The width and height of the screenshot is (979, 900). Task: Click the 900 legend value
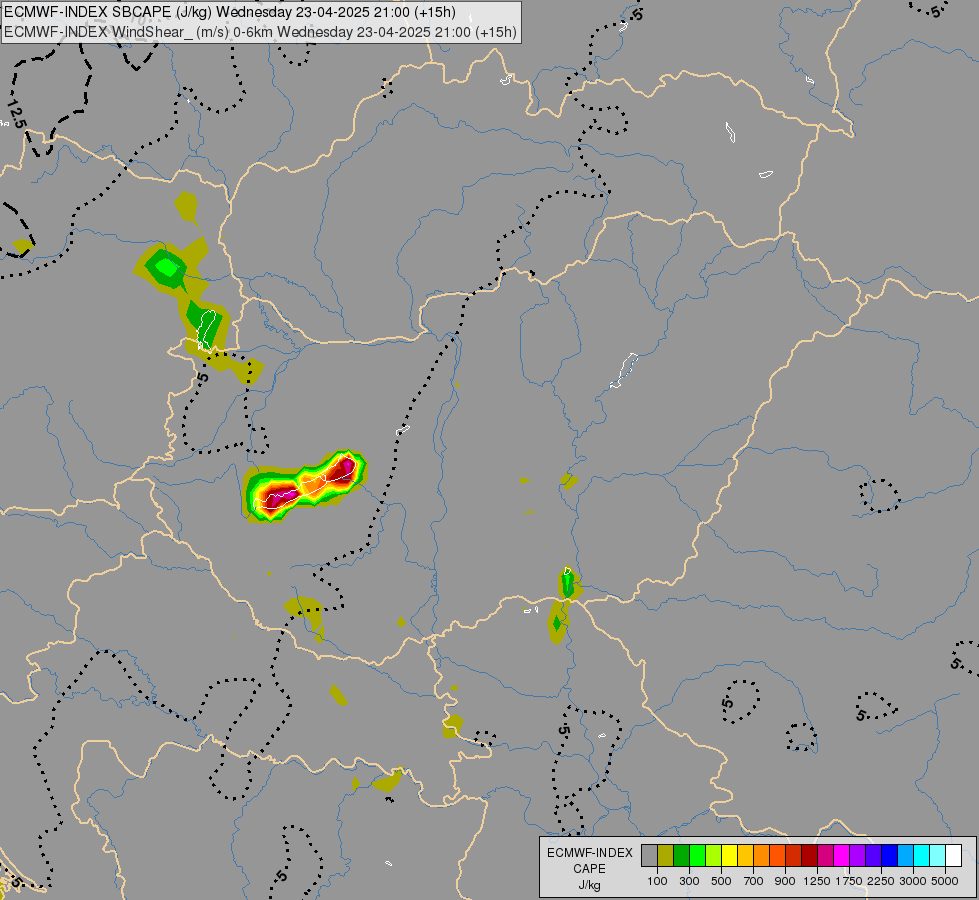click(x=785, y=881)
